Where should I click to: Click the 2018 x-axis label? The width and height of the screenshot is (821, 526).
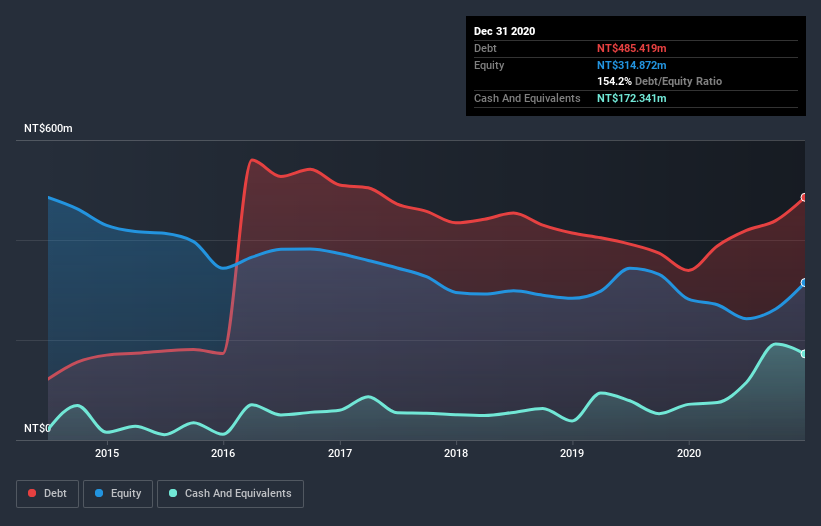coord(456,453)
